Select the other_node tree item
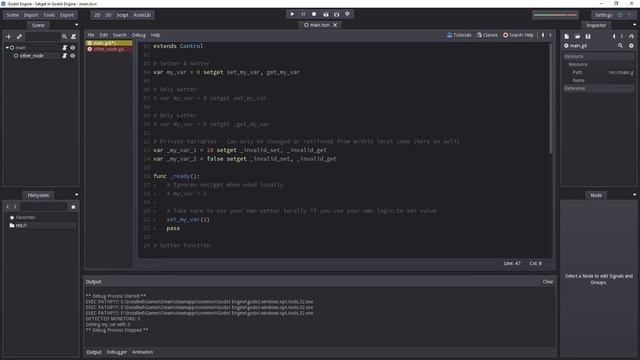The height and width of the screenshot is (360, 640). (x=31, y=56)
